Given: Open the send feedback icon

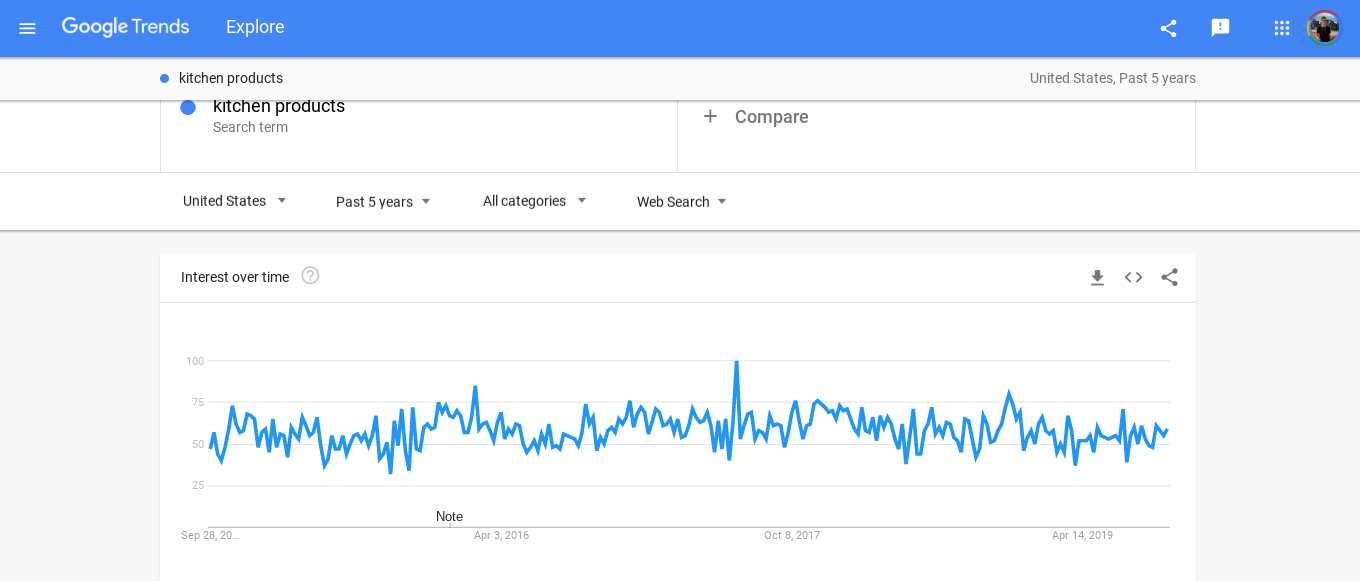Looking at the screenshot, I should 1220,28.
